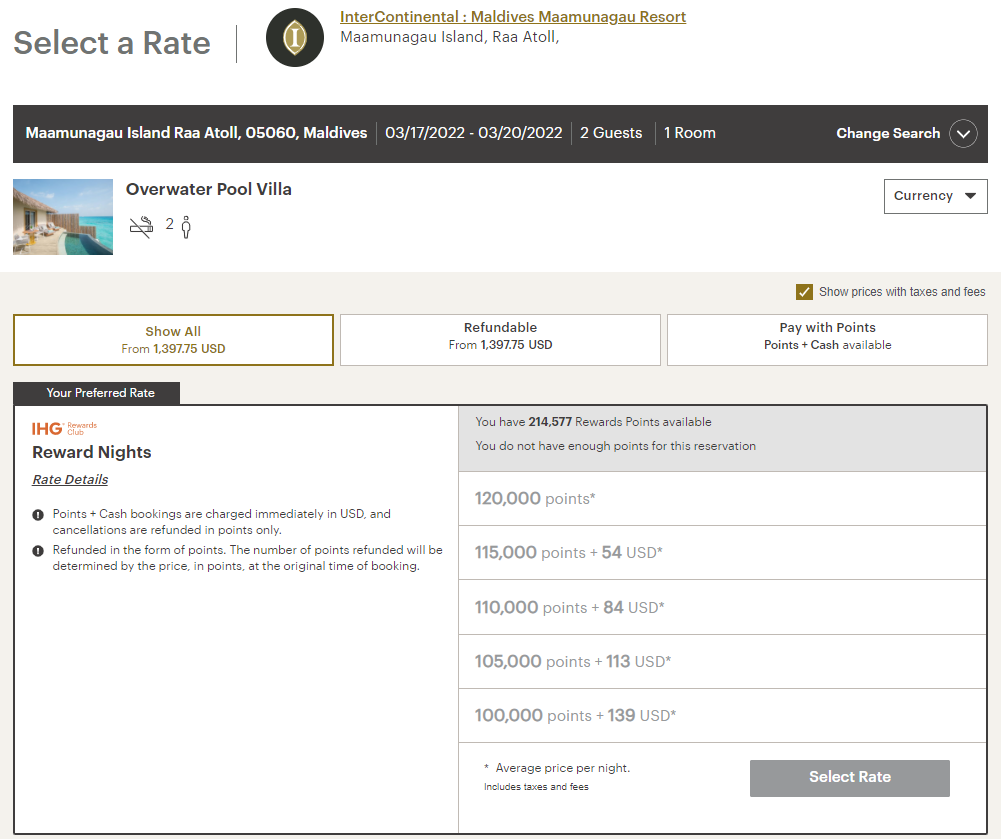Click the info icon beside the refund note
This screenshot has height=839, width=1001.
pos(36,551)
